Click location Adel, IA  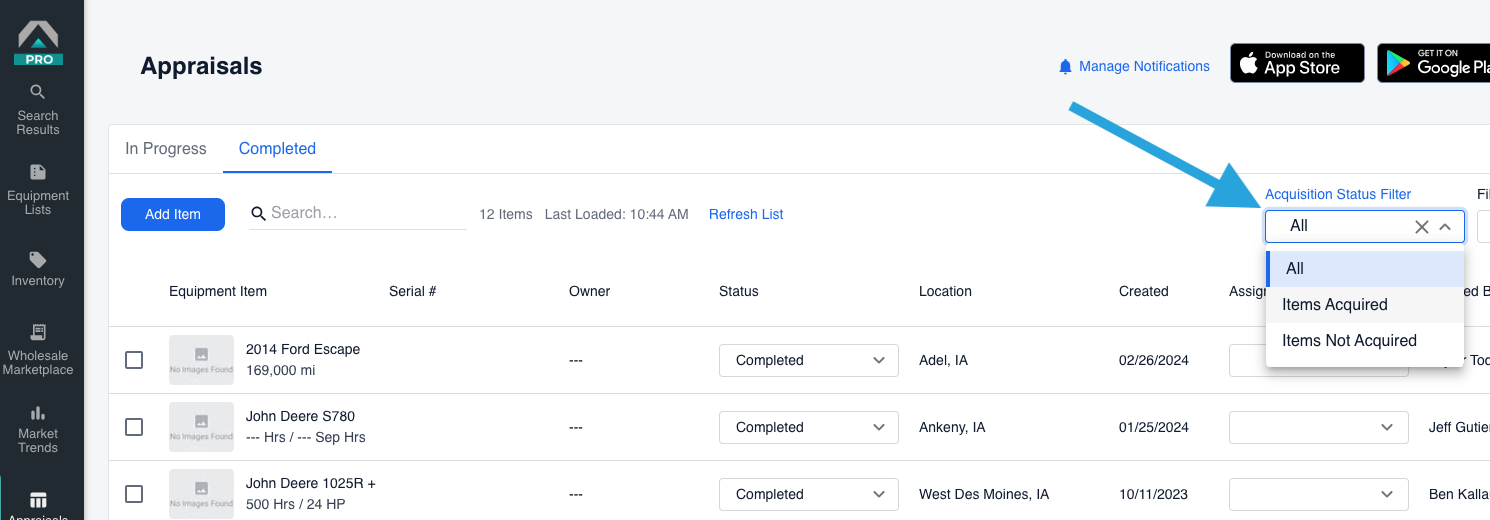click(x=943, y=360)
